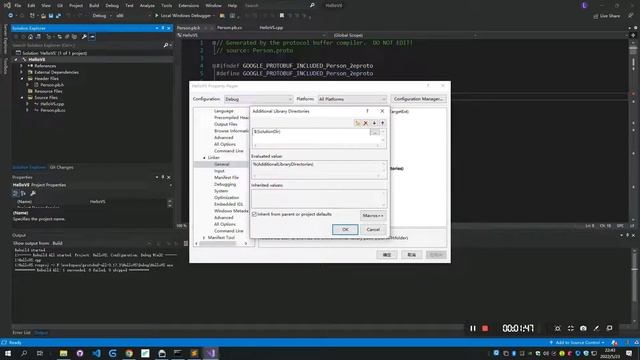Viewport: 640px width, 360px height.
Task: Switch to Person.pb.cc editor tab
Action: click(229, 28)
